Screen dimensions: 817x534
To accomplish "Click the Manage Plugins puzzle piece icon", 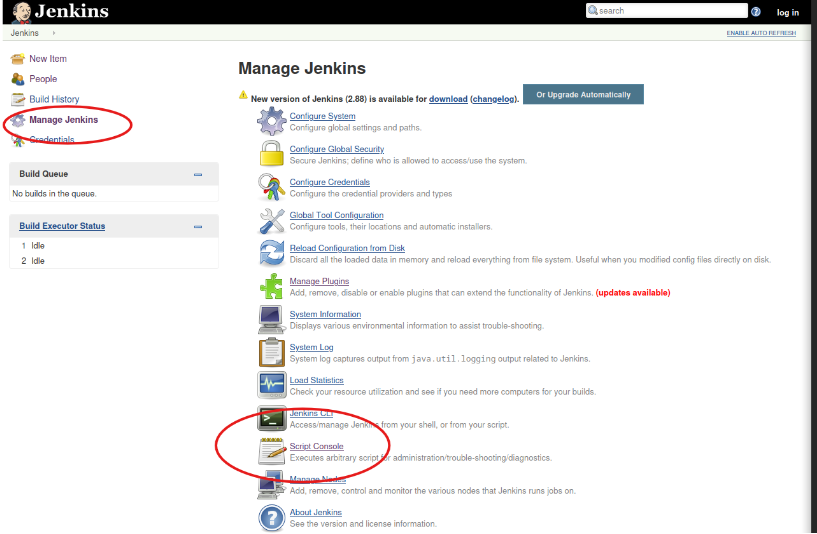I will click(272, 286).
